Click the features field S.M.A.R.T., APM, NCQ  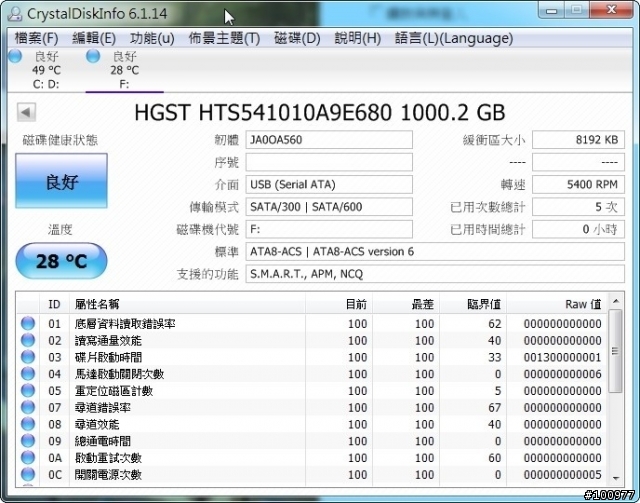[x=435, y=274]
